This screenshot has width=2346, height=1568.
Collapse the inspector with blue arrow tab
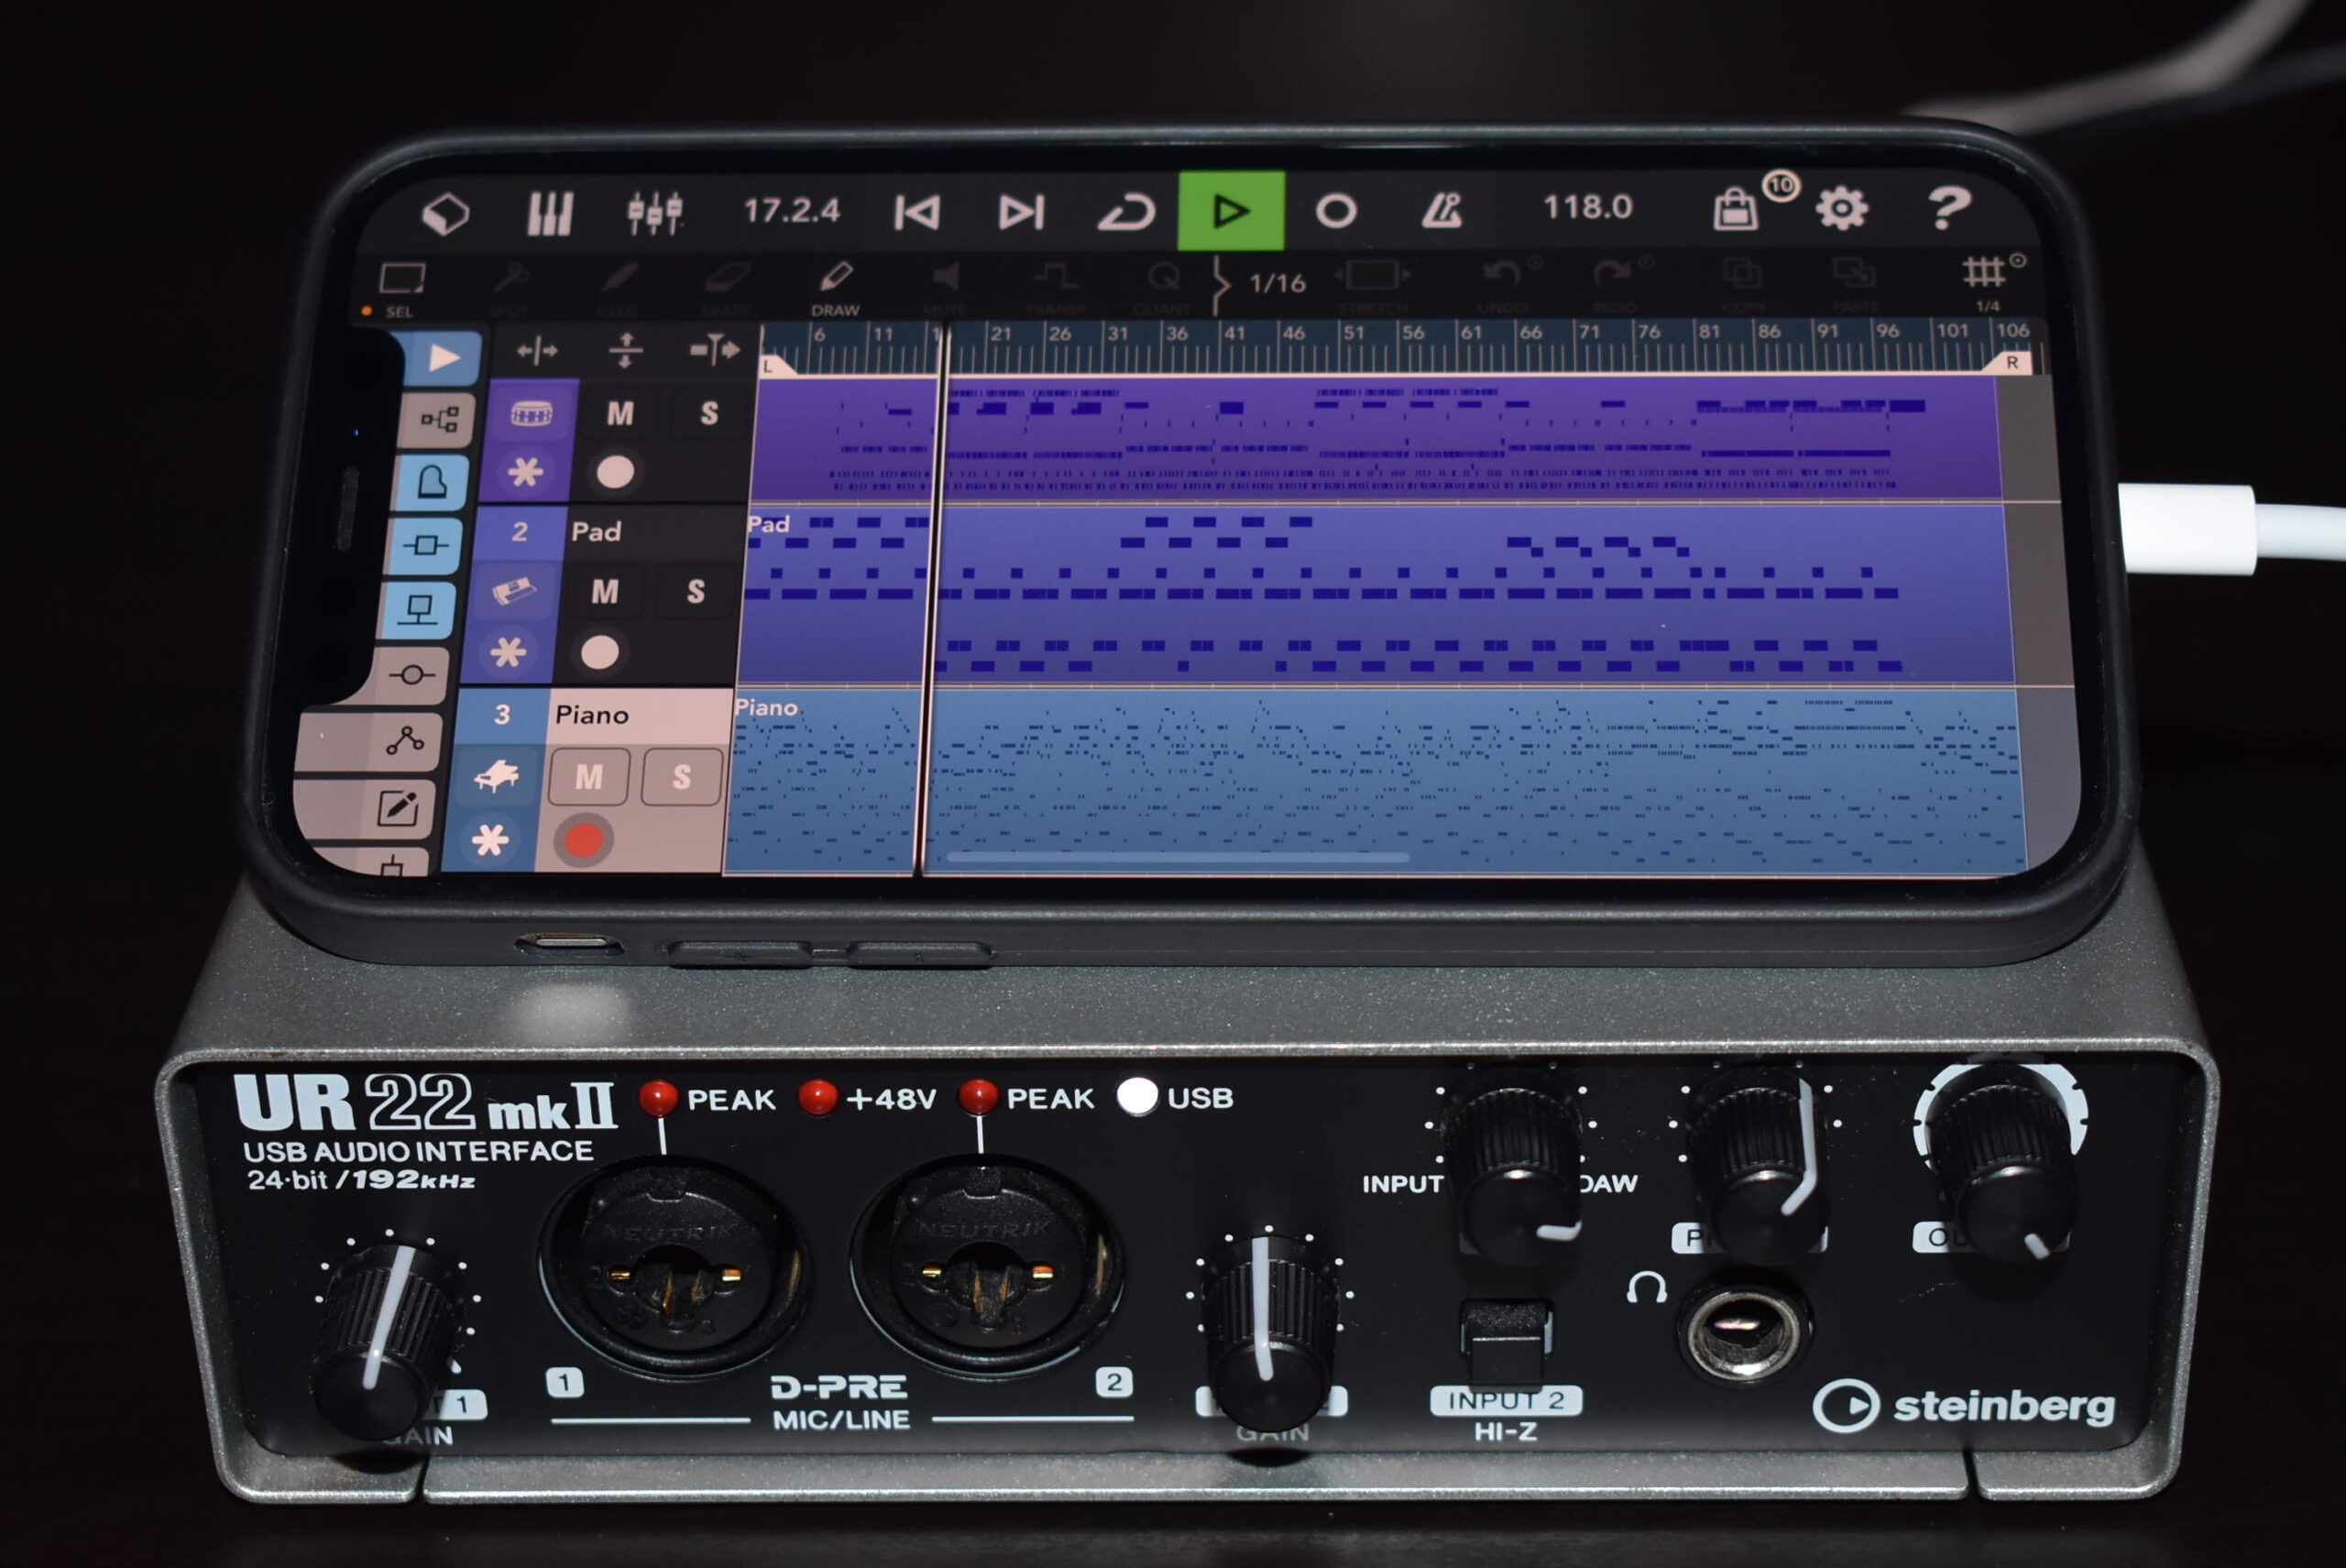click(443, 358)
